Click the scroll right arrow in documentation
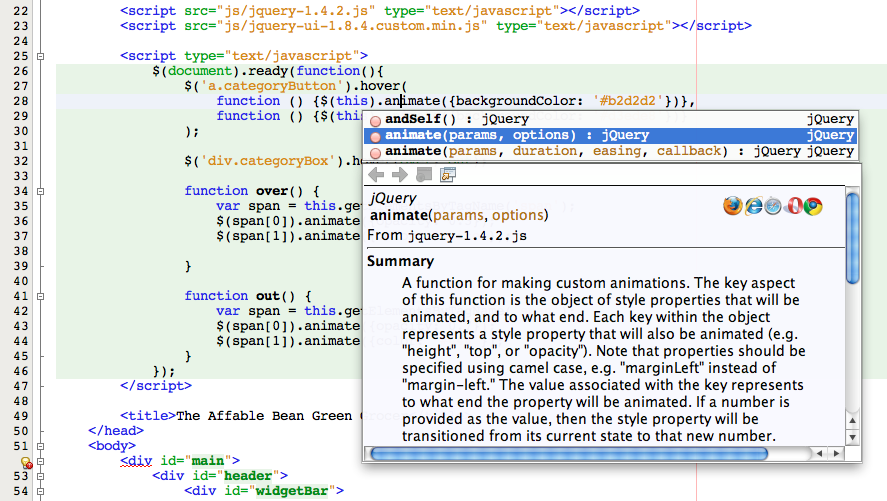 [836, 454]
